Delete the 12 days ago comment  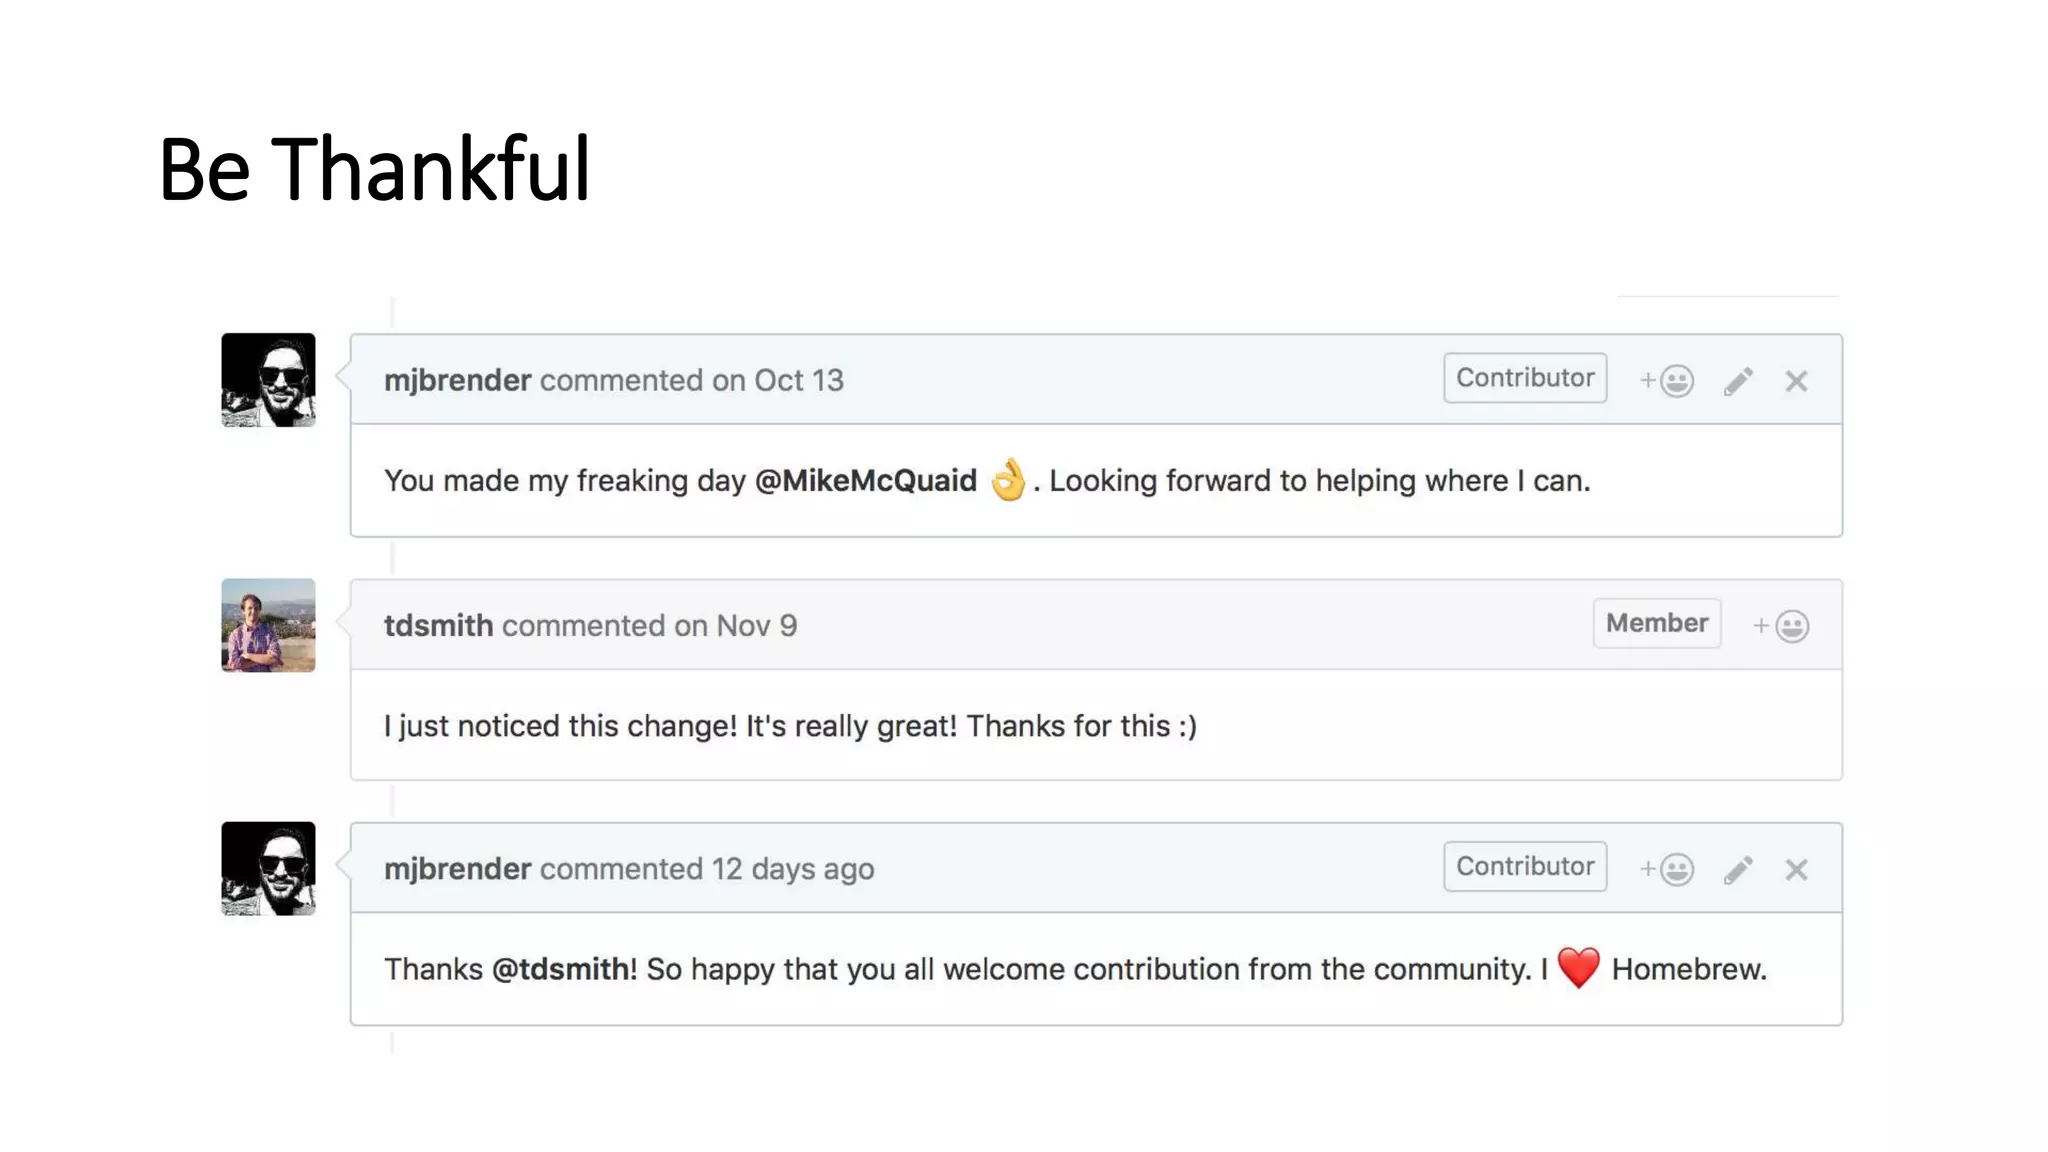(x=1796, y=869)
